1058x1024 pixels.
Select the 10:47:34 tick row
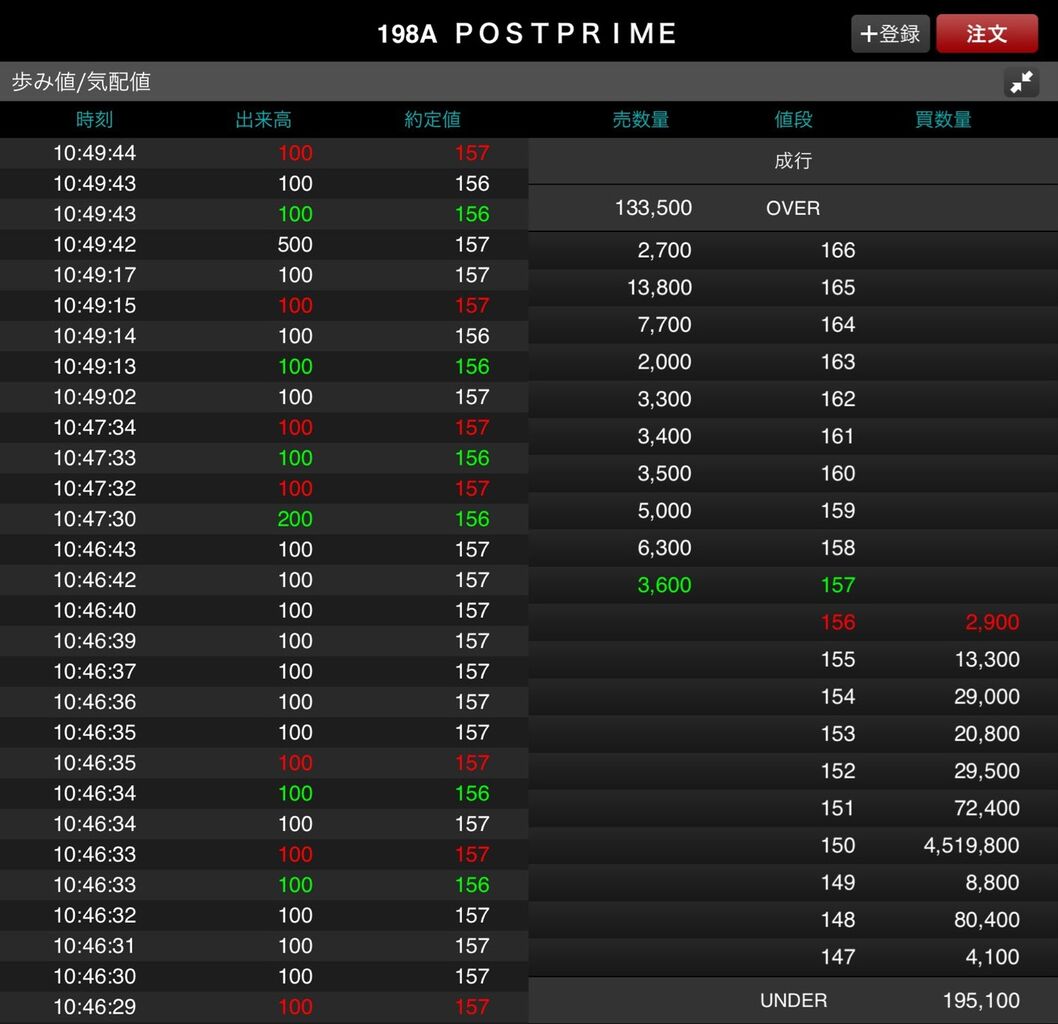pyautogui.click(x=264, y=427)
